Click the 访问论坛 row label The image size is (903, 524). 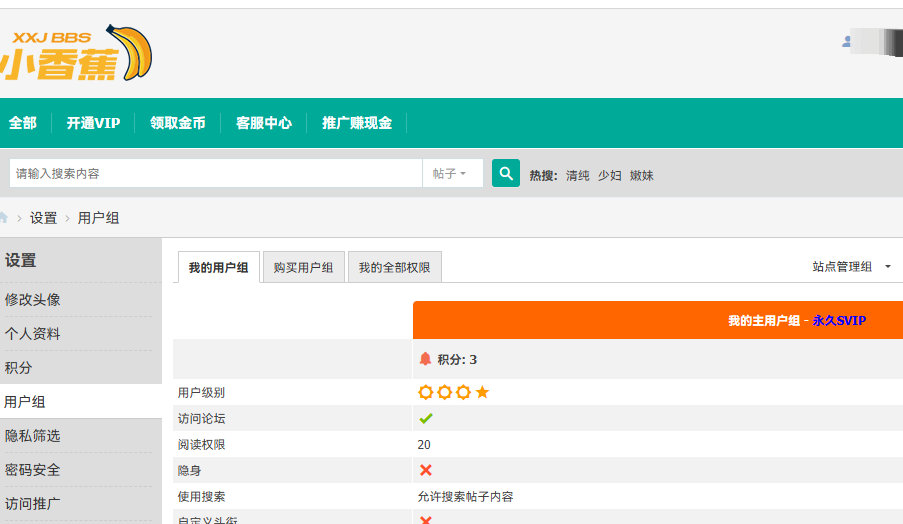click(202, 419)
